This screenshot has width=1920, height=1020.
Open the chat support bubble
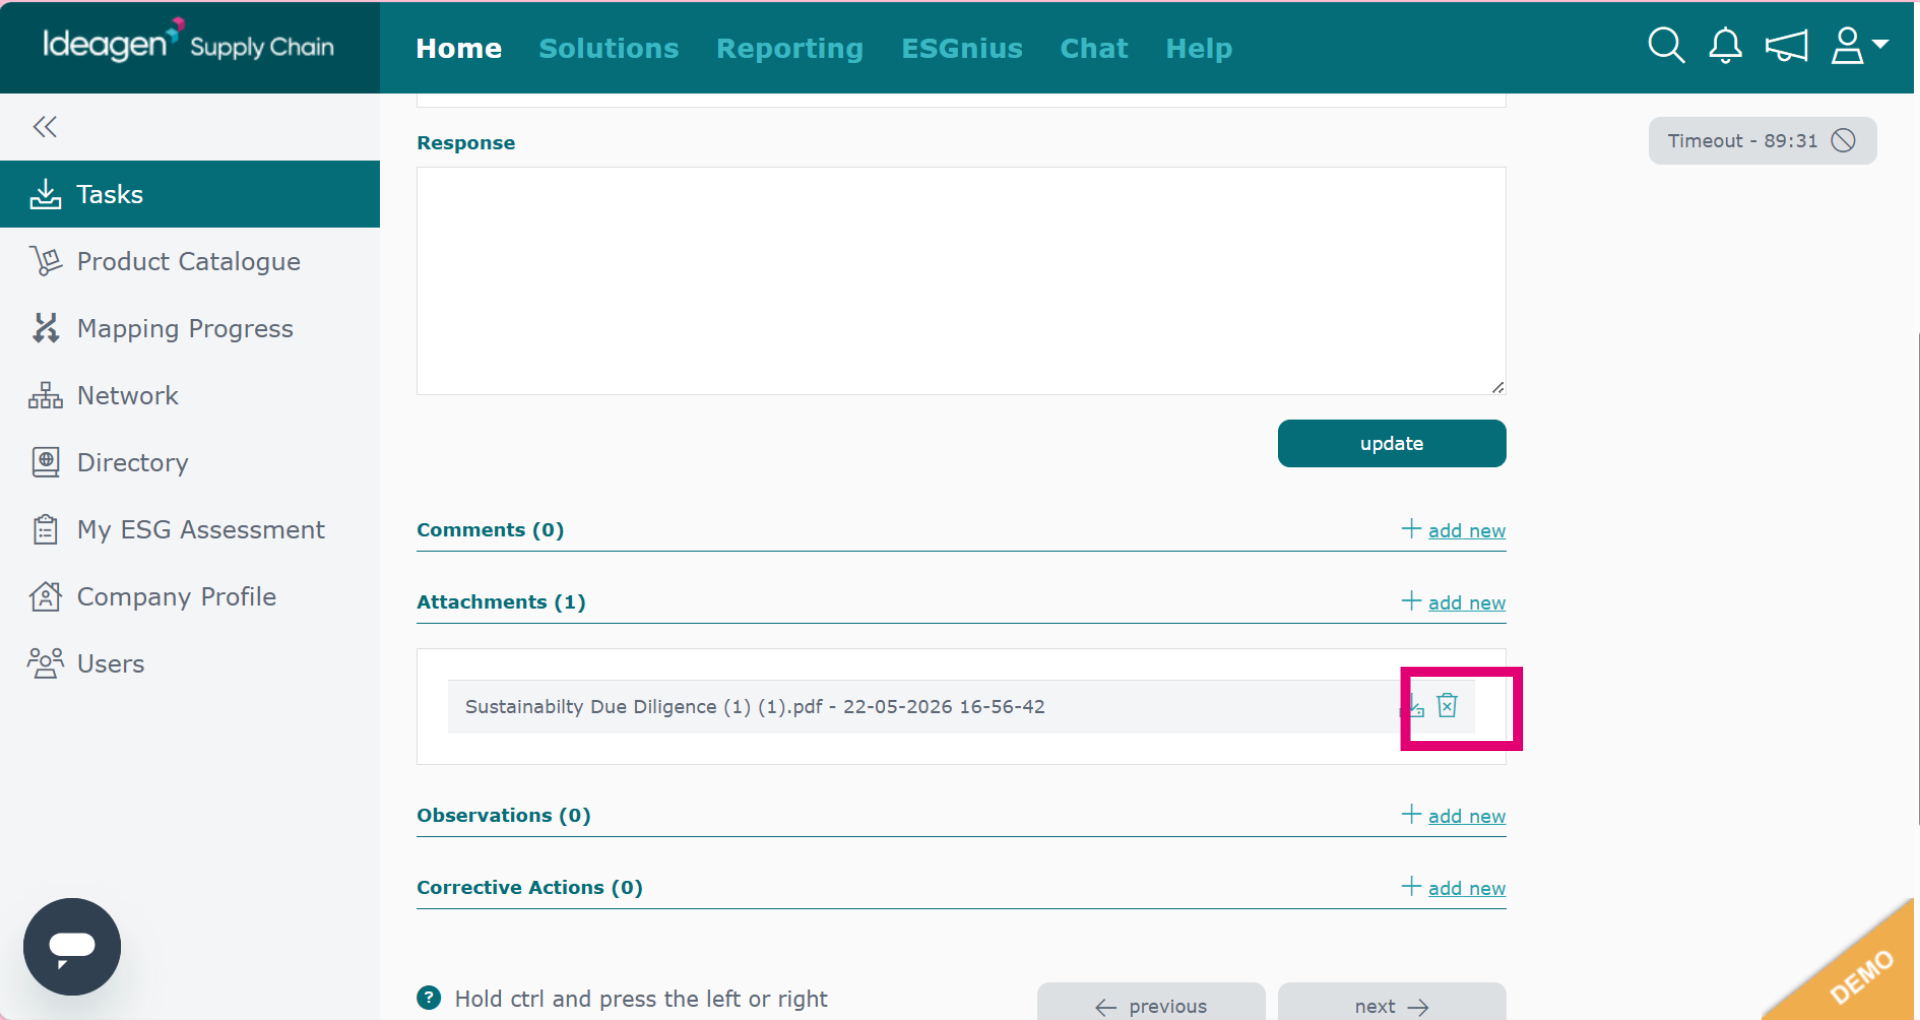(72, 946)
